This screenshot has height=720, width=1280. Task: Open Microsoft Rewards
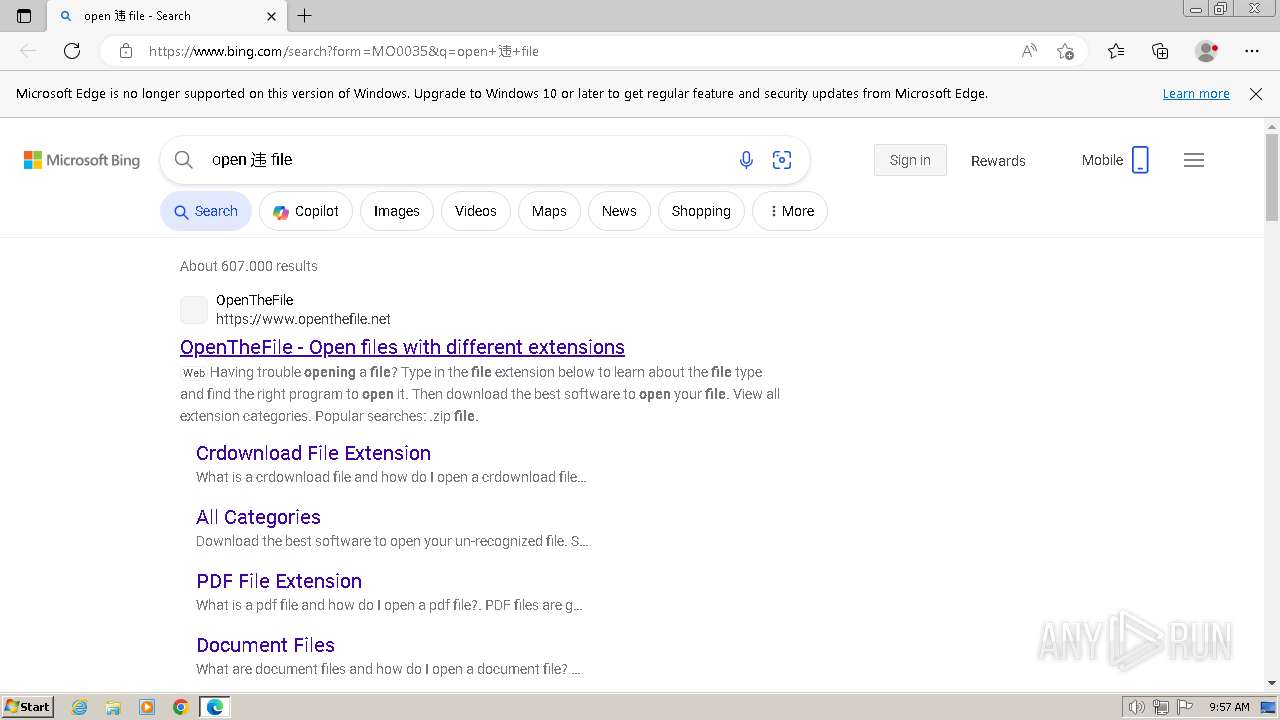(998, 160)
